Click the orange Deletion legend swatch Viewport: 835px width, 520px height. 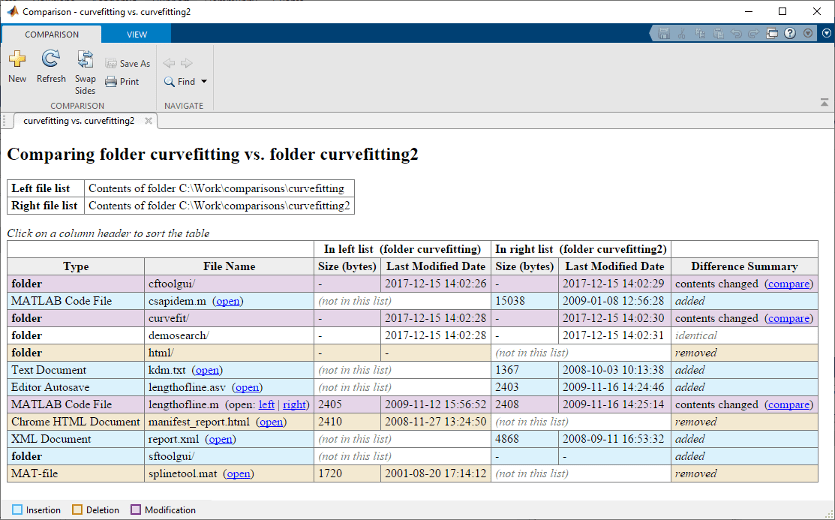[77, 510]
